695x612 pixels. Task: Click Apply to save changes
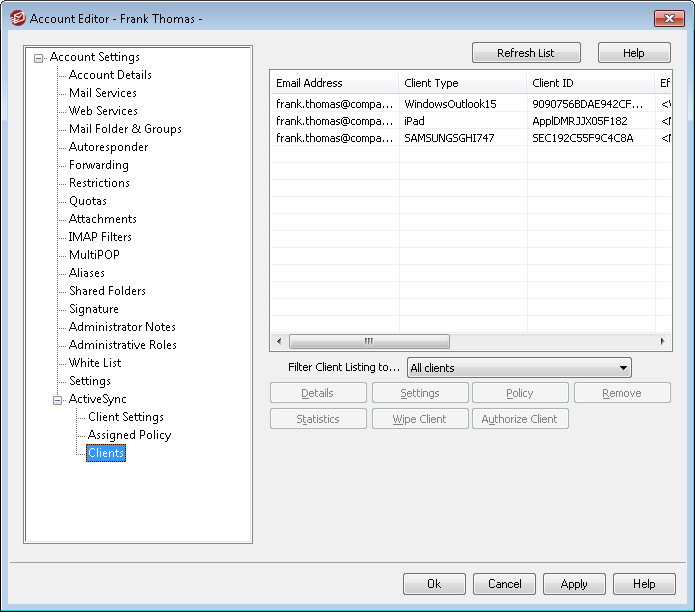(574, 584)
